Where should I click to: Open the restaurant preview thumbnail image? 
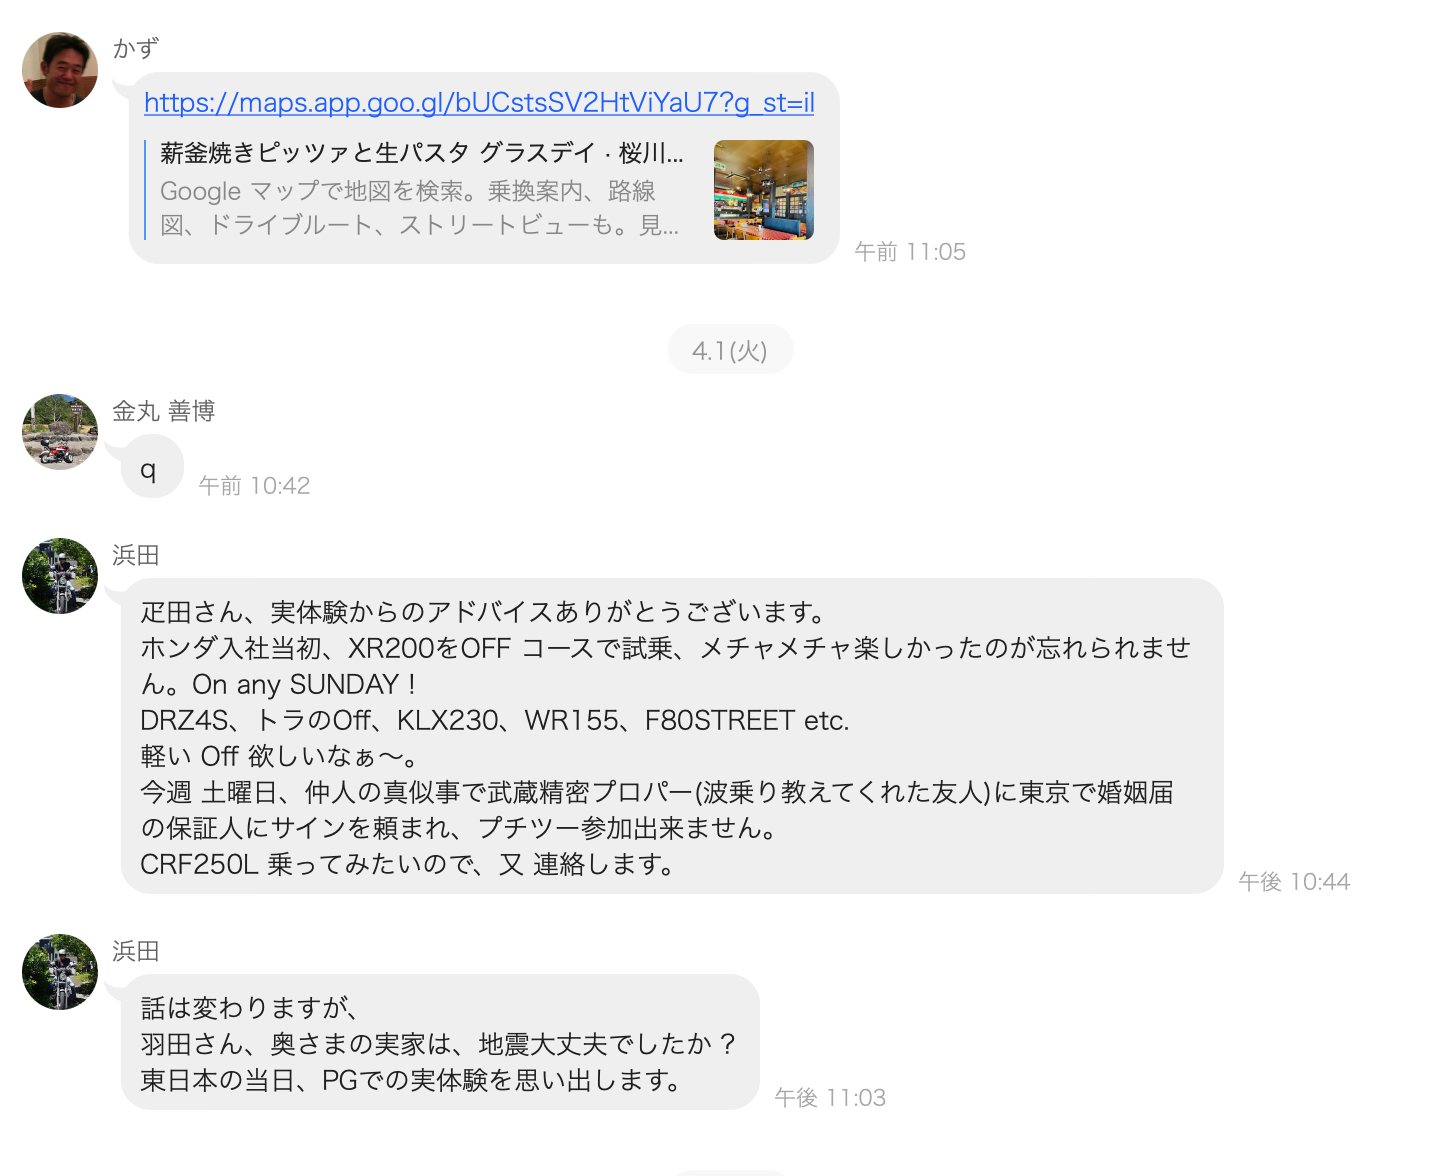coord(764,190)
